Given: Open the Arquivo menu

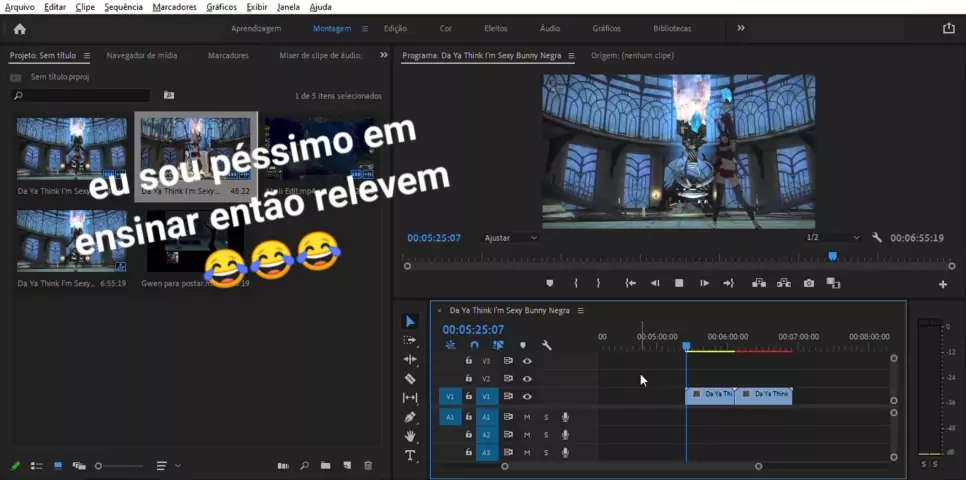Looking at the screenshot, I should pos(20,7).
